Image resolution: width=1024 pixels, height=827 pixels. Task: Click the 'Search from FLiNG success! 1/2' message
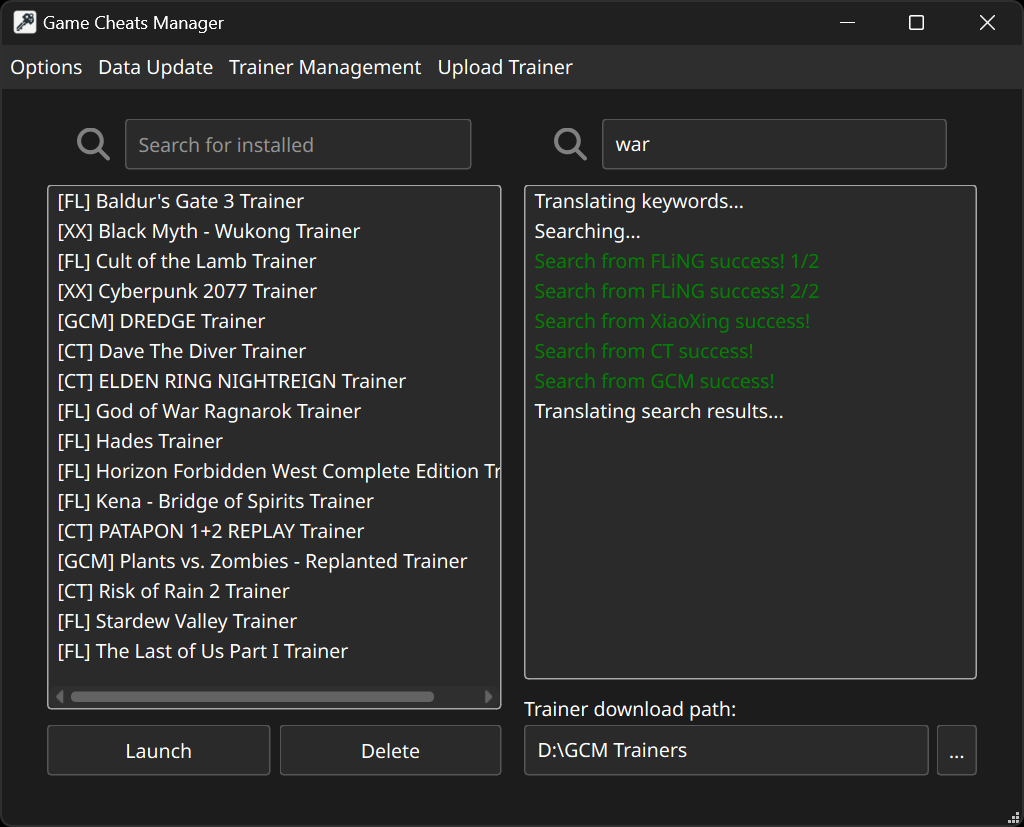pos(676,260)
